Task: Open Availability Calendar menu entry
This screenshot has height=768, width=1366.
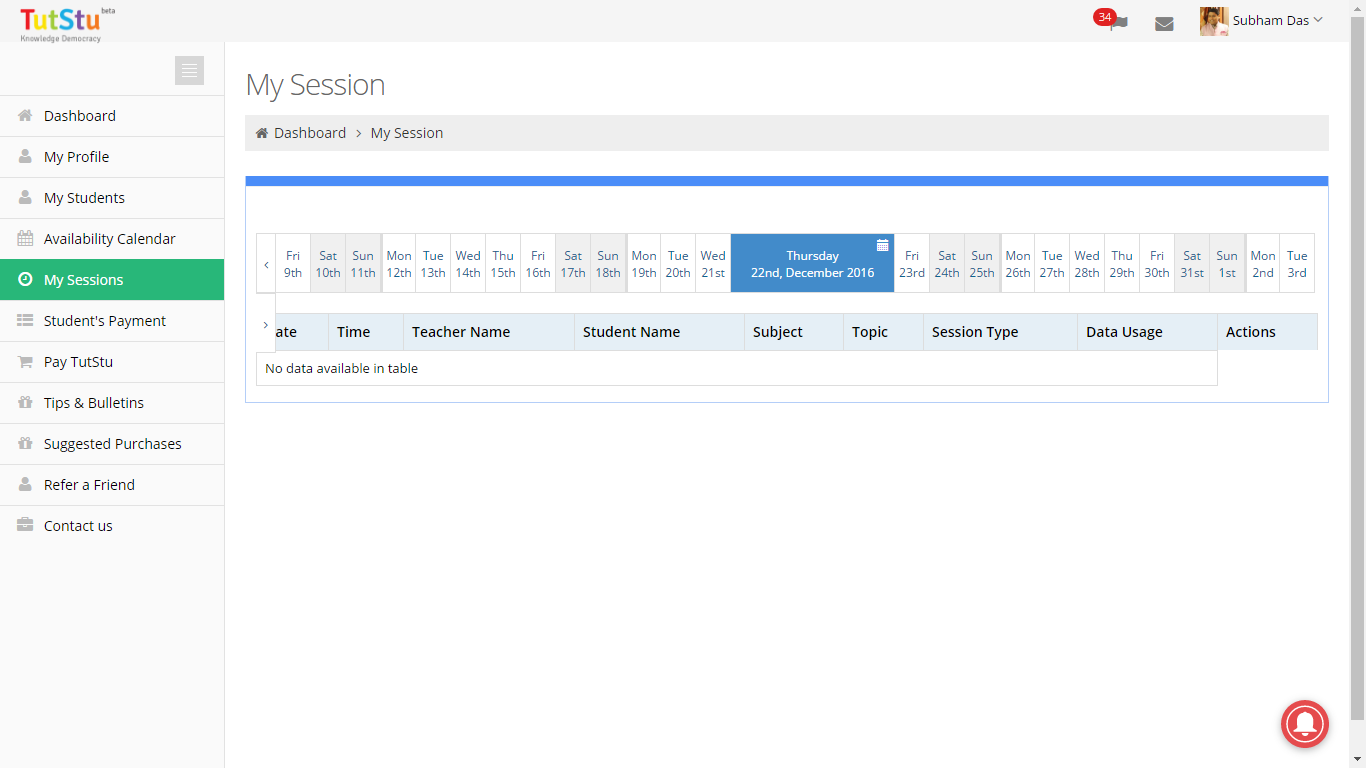Action: [112, 239]
